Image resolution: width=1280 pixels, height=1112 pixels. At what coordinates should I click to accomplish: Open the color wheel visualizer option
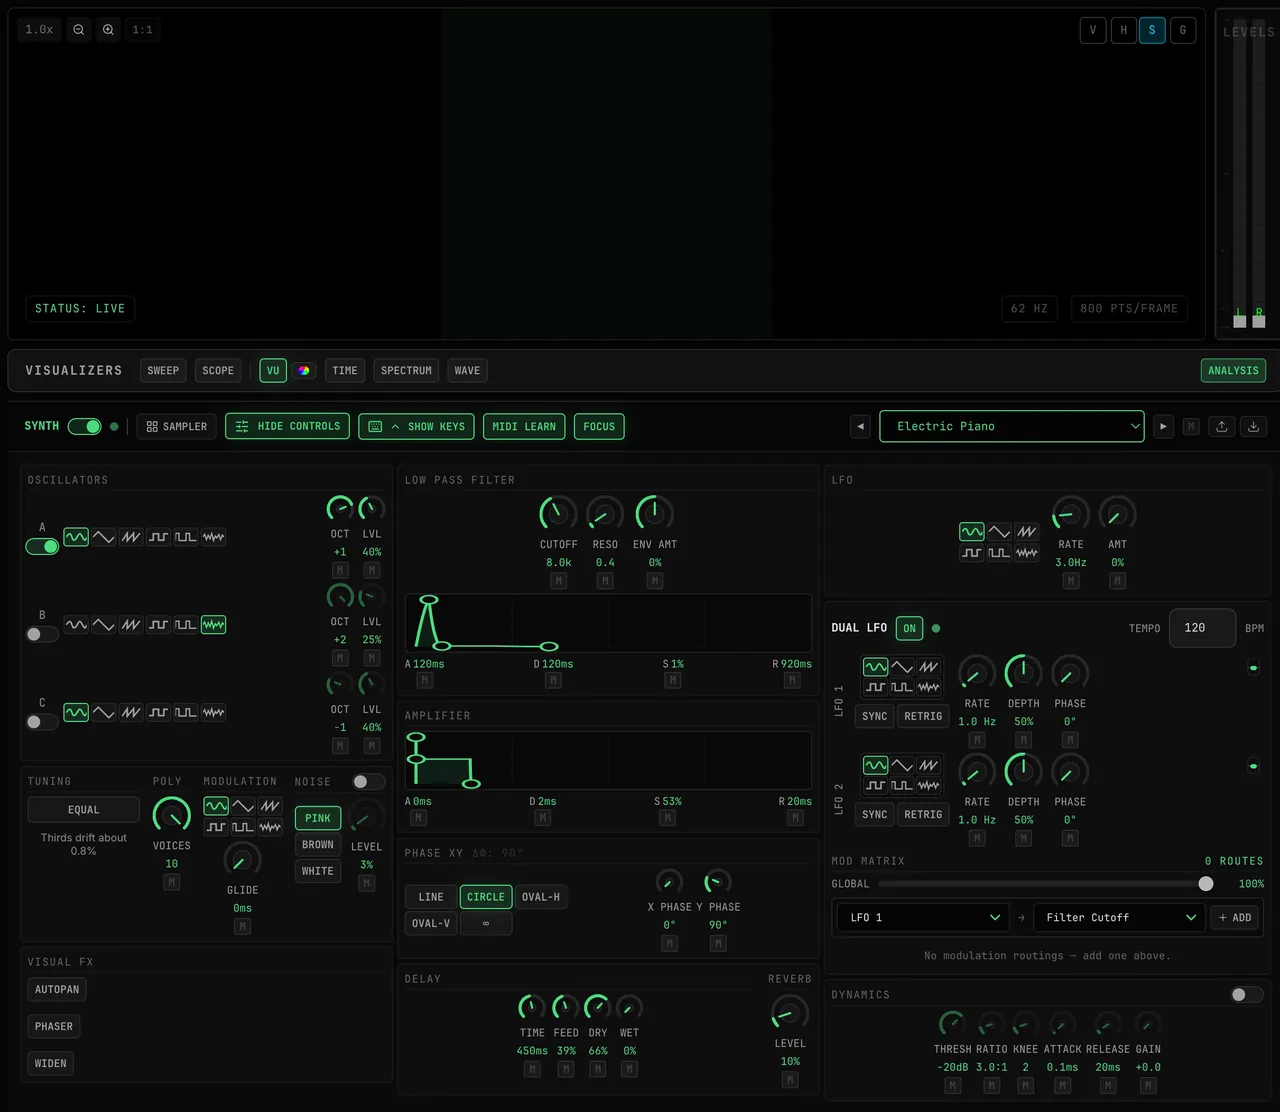coord(304,370)
